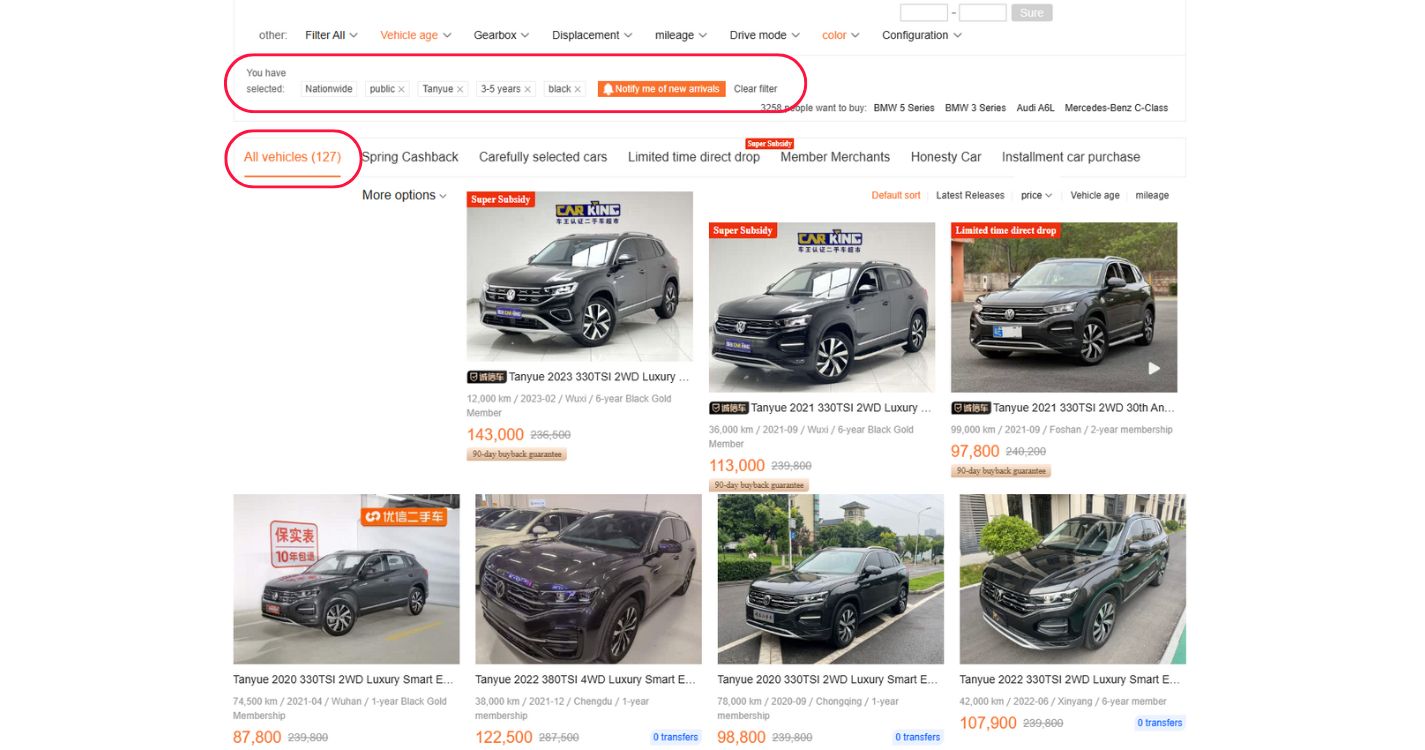Remove the '3-5 years' filter tag
The height and width of the screenshot is (750, 1425).
528,89
